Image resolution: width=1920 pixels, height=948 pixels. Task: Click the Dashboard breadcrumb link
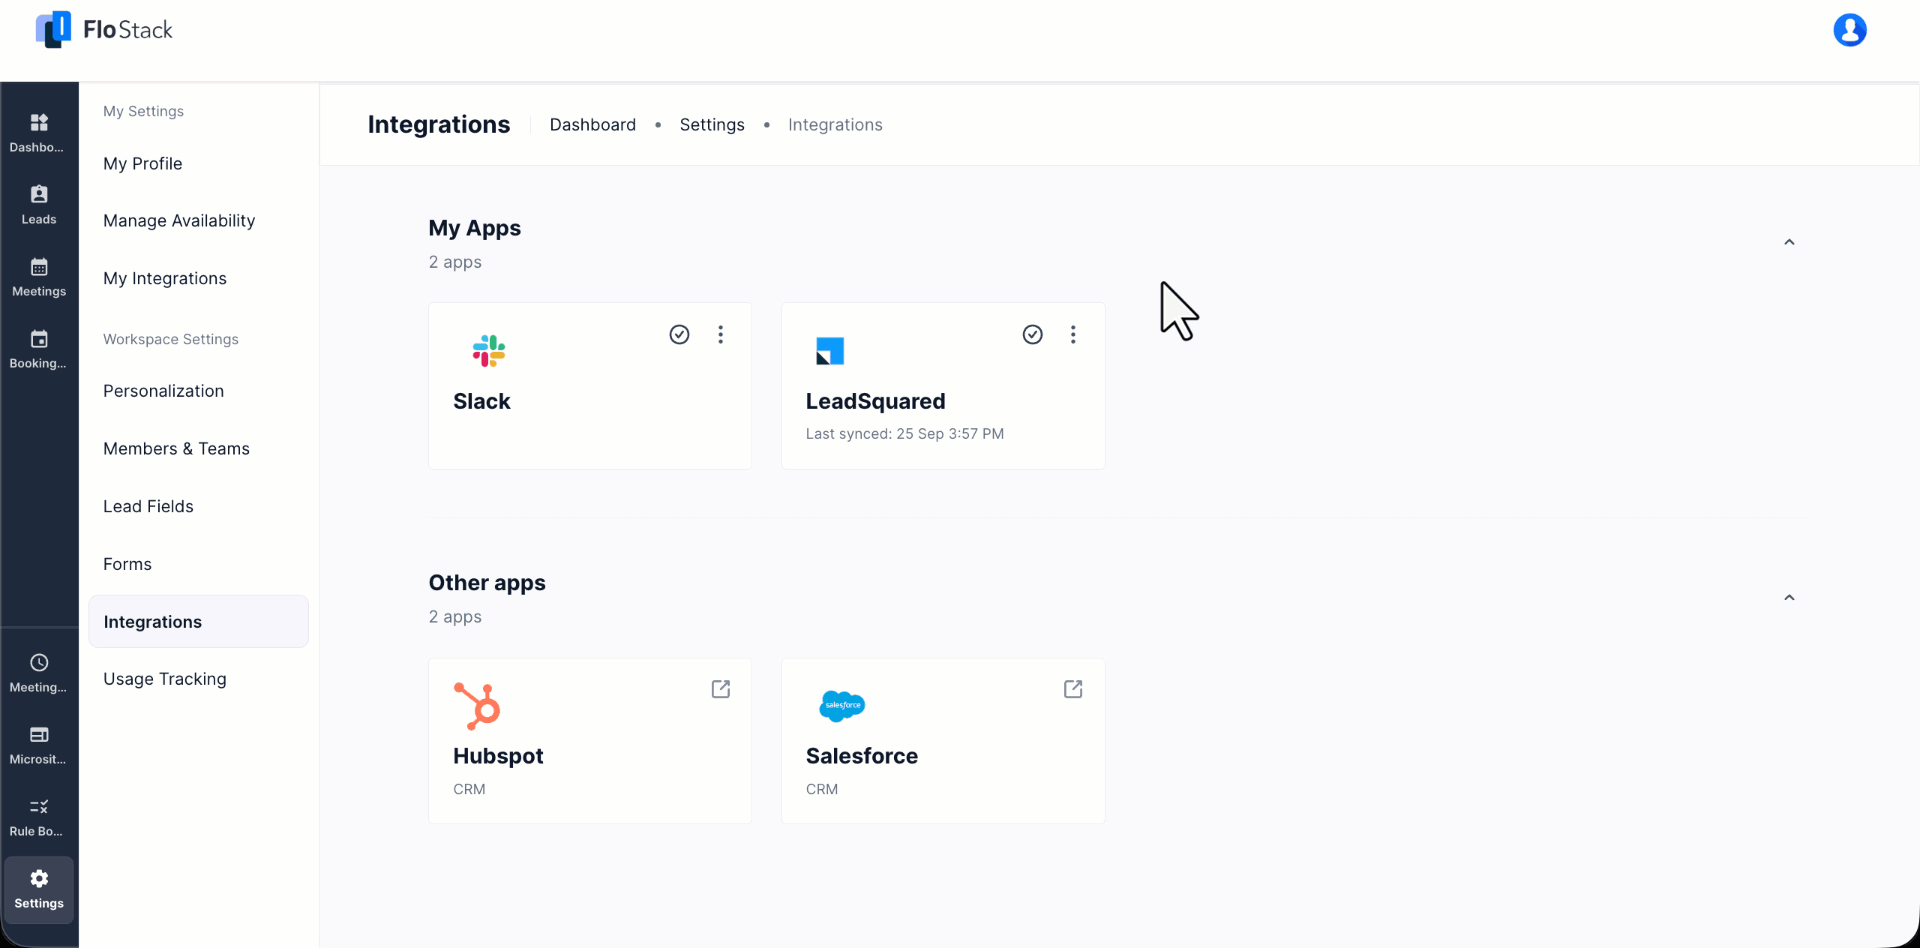click(593, 125)
